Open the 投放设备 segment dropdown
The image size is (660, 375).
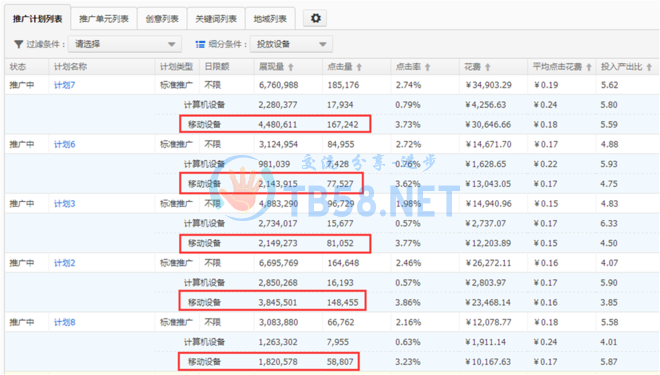pos(291,44)
